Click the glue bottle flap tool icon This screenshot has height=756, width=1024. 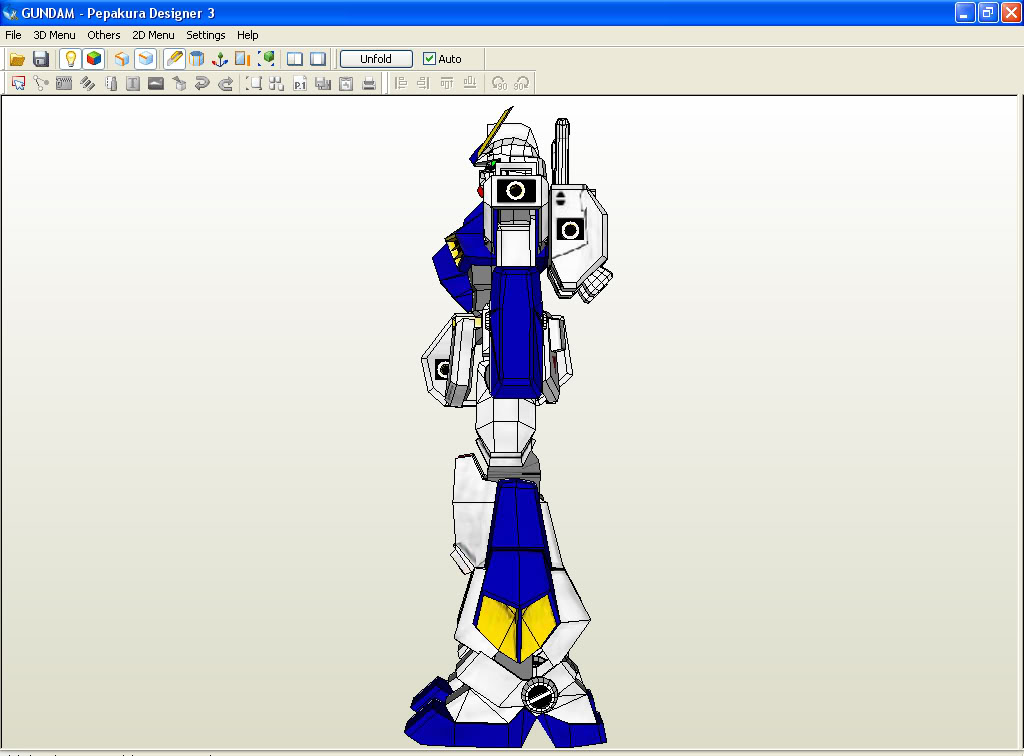coord(111,84)
